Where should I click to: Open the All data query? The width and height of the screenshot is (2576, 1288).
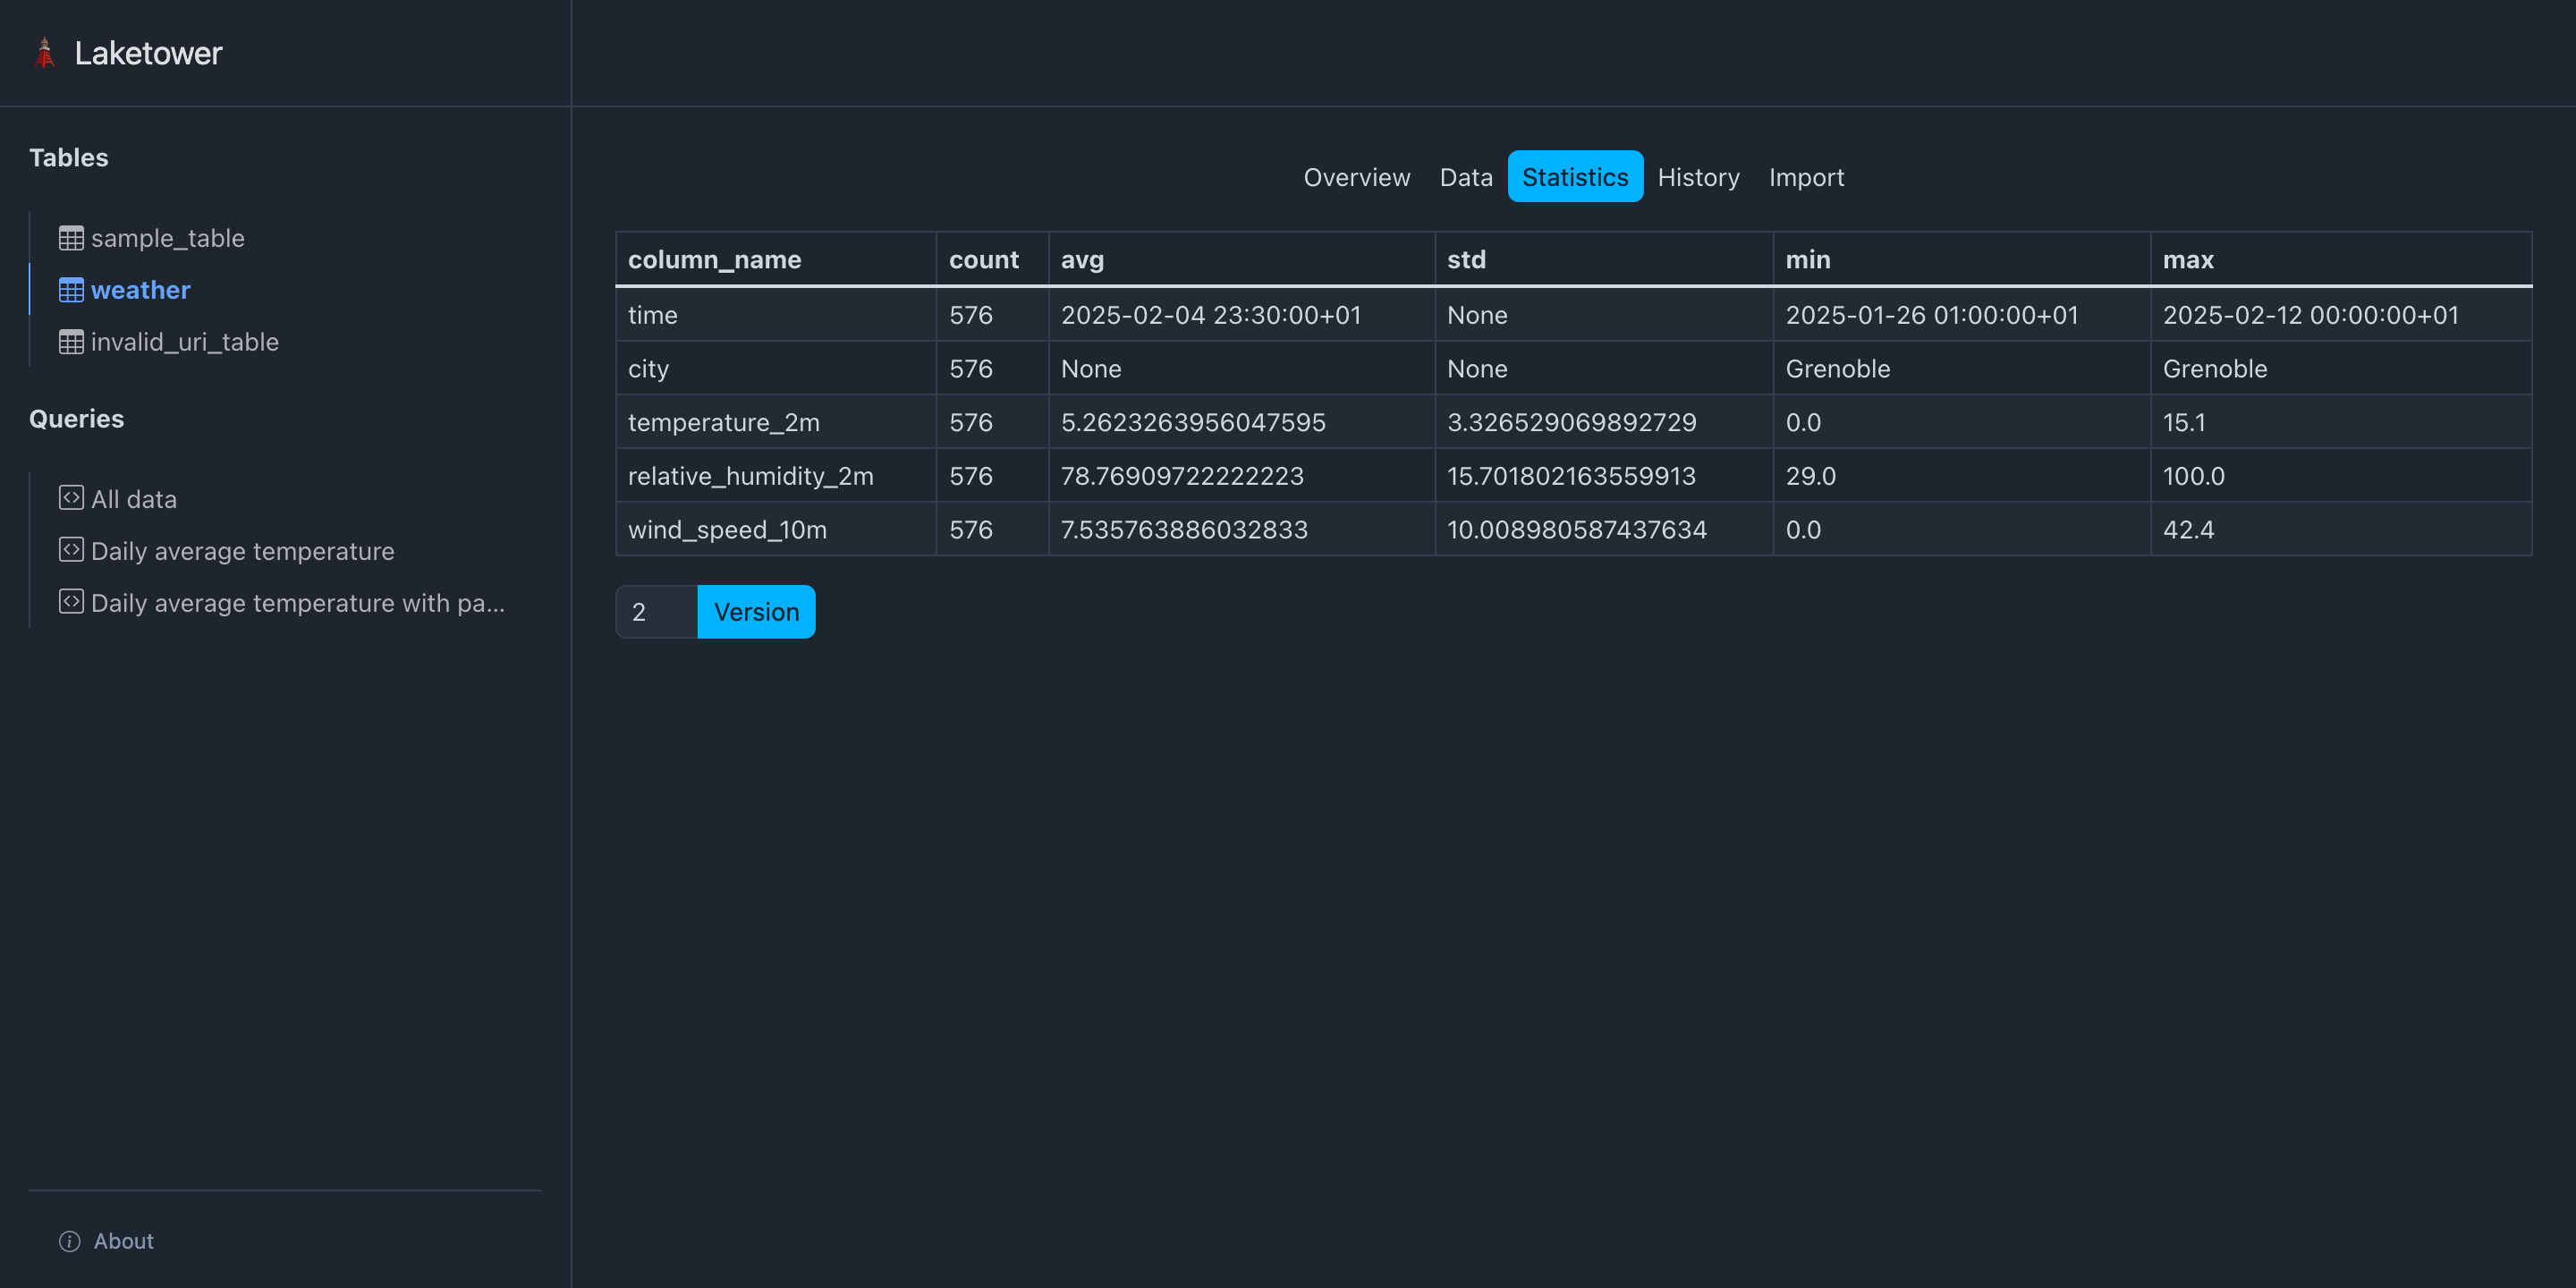(133, 497)
